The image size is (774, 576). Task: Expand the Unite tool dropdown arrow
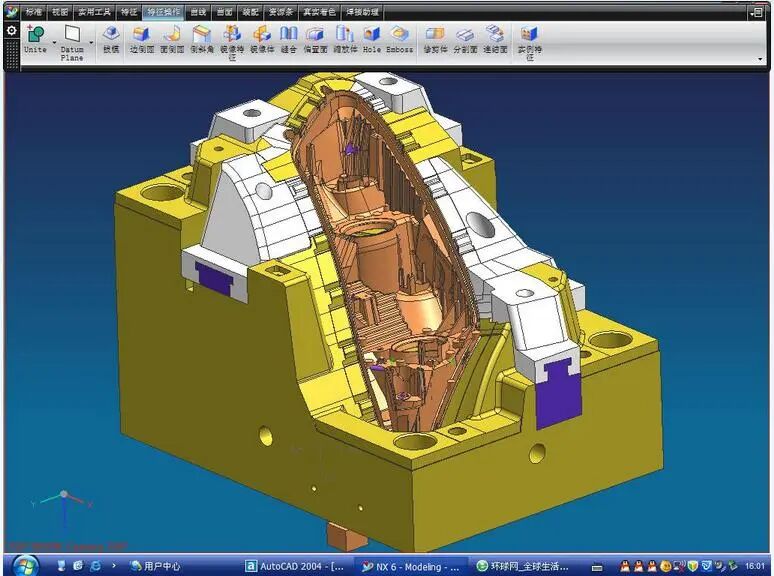click(x=54, y=42)
